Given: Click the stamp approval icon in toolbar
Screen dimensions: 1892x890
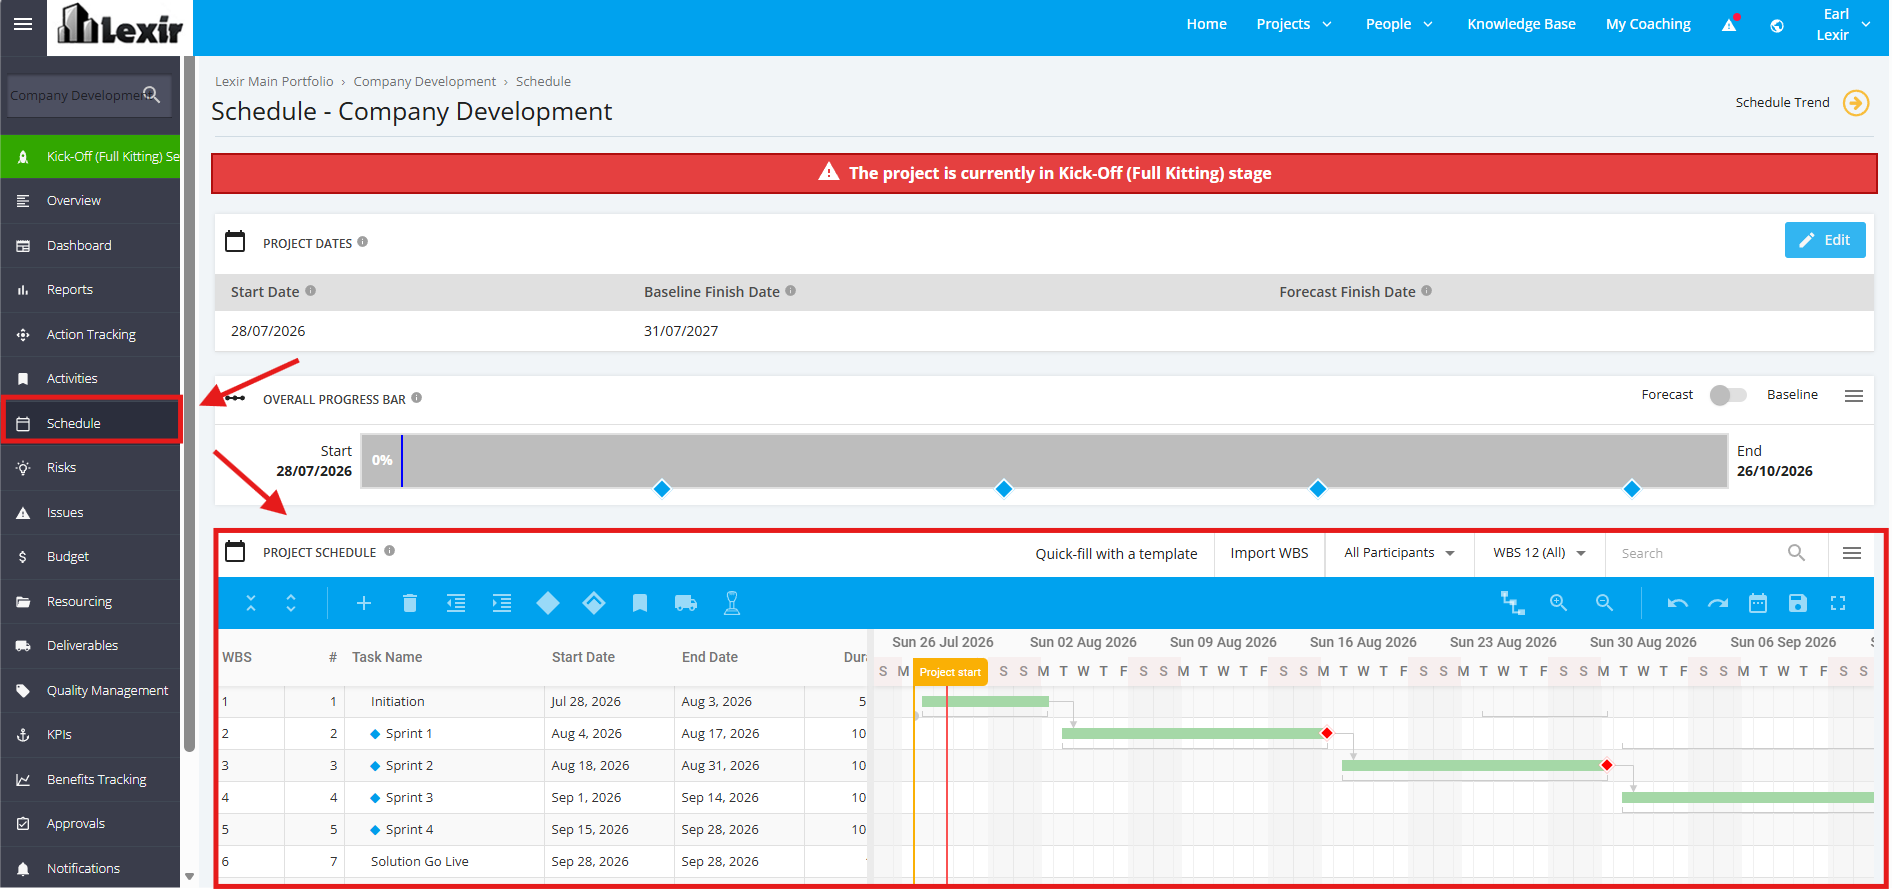Looking at the screenshot, I should click(732, 603).
